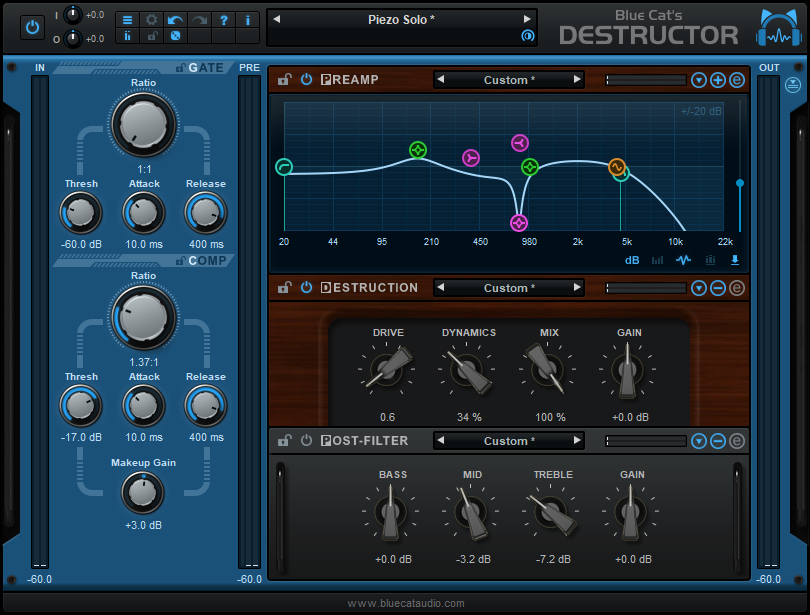Toggle the Comp section lock icon
810x615 pixels.
(x=180, y=261)
